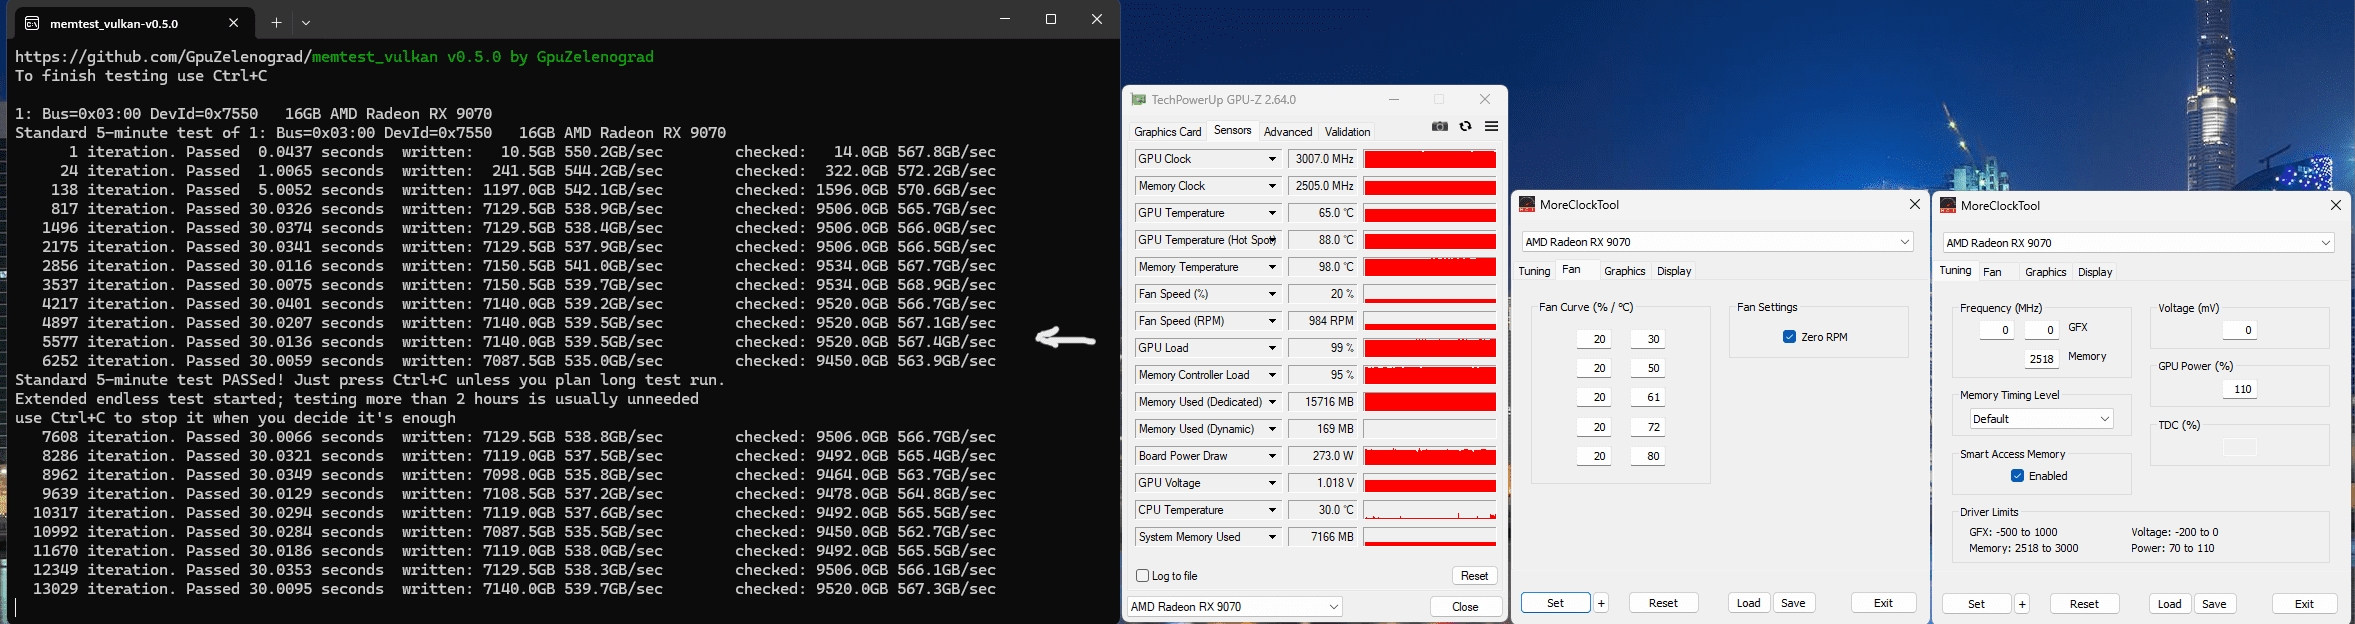
Task: Select Display tab in Tuning MoreClockTool window
Action: 2095,272
